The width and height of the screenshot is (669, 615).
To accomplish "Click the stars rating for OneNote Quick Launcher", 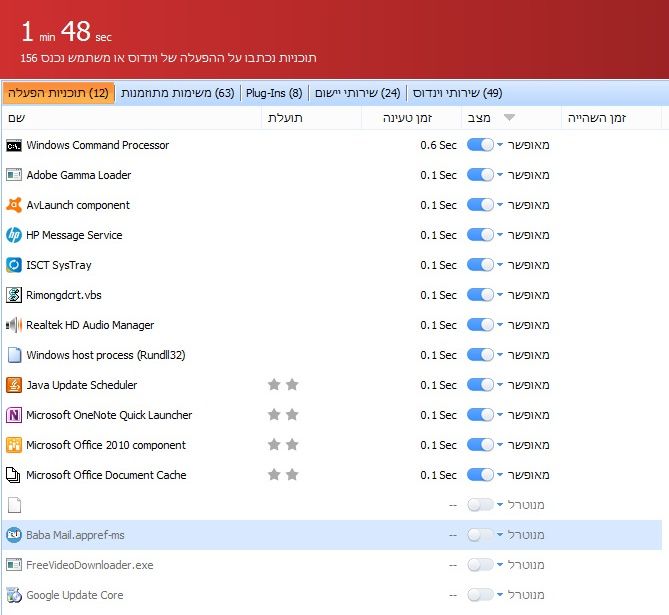I will [x=283, y=414].
